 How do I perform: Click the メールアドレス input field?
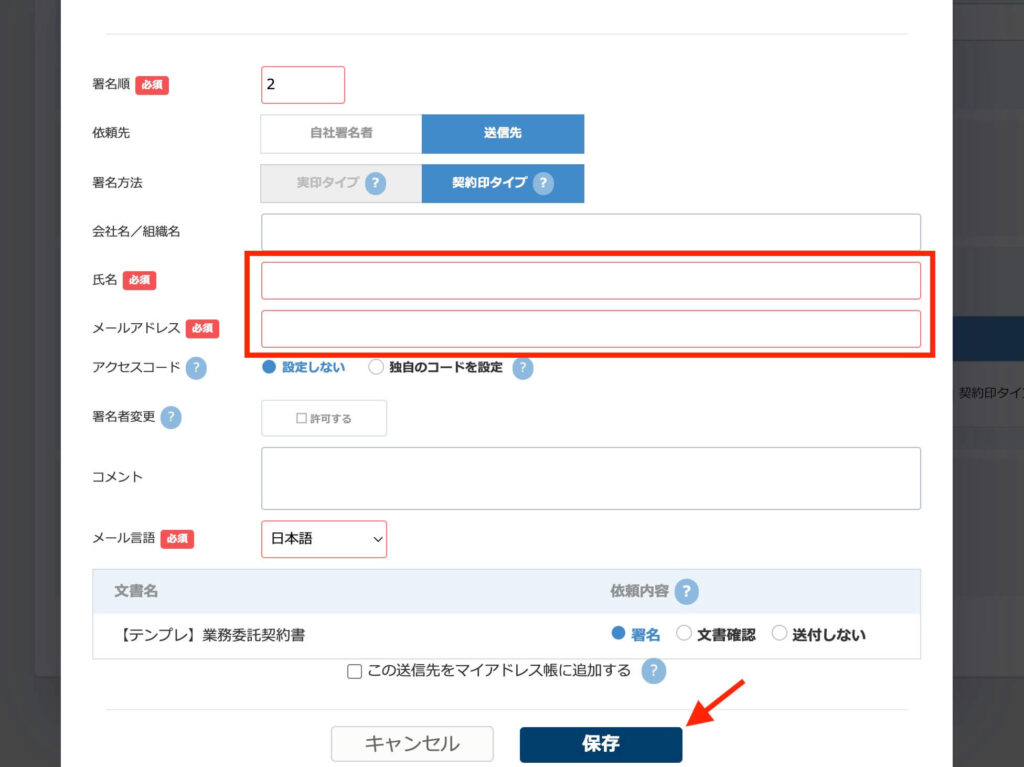point(590,329)
